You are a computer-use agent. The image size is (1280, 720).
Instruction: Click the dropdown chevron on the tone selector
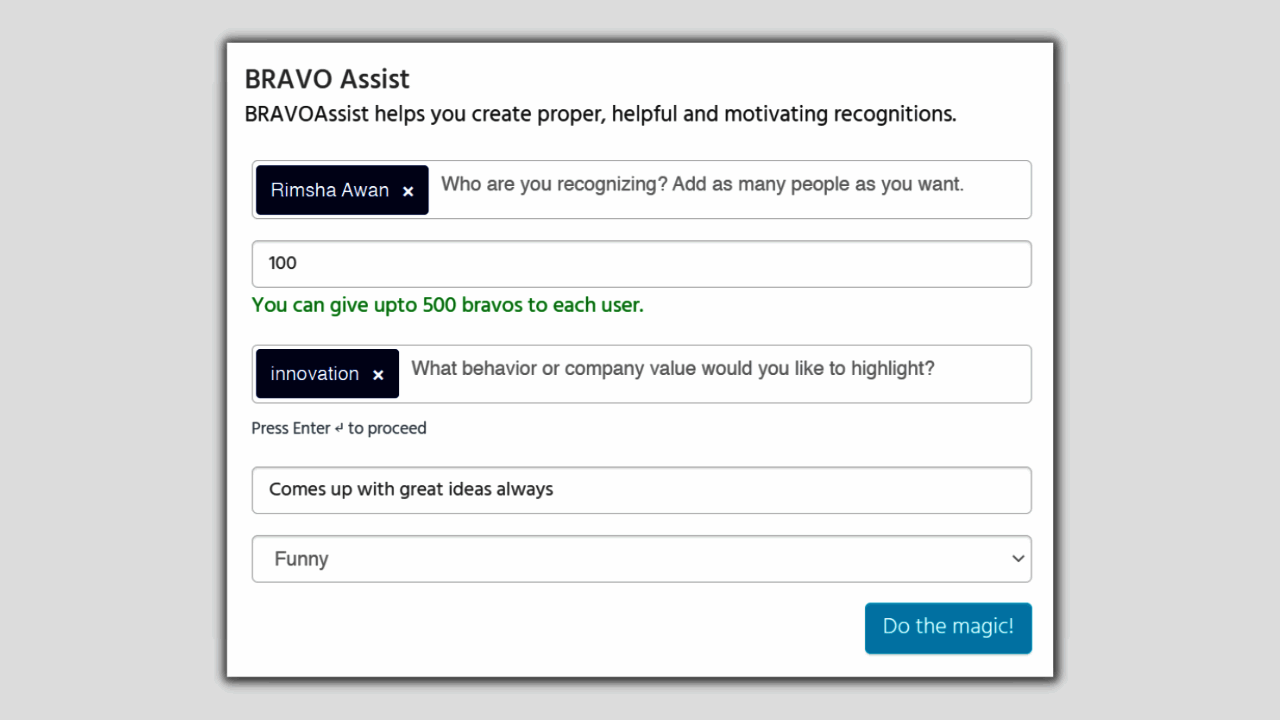[1018, 559]
